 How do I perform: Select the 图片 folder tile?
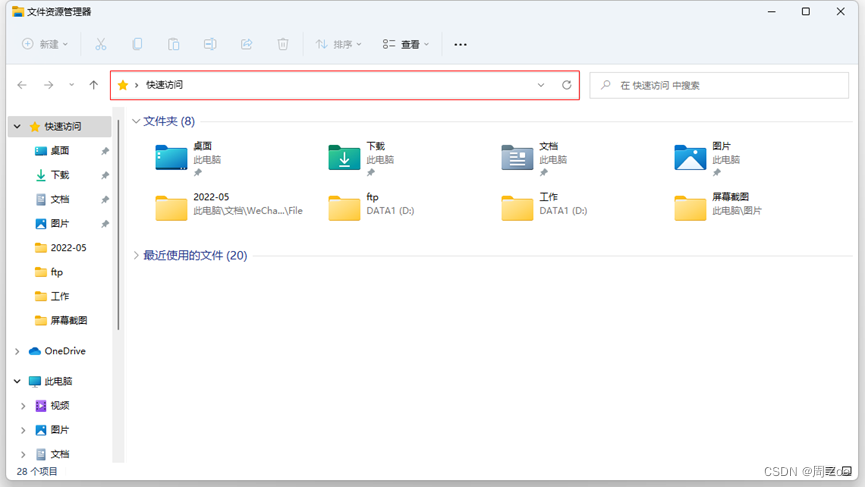pos(708,158)
